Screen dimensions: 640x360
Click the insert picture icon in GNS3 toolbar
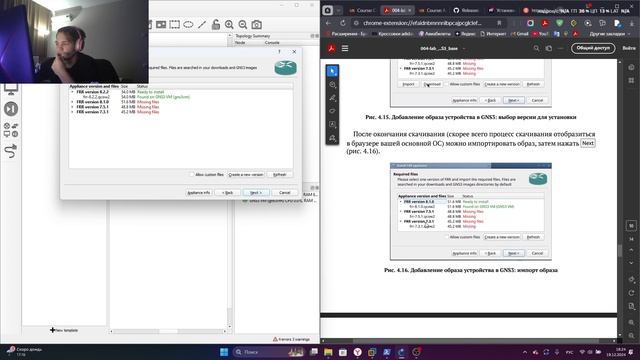click(x=161, y=25)
